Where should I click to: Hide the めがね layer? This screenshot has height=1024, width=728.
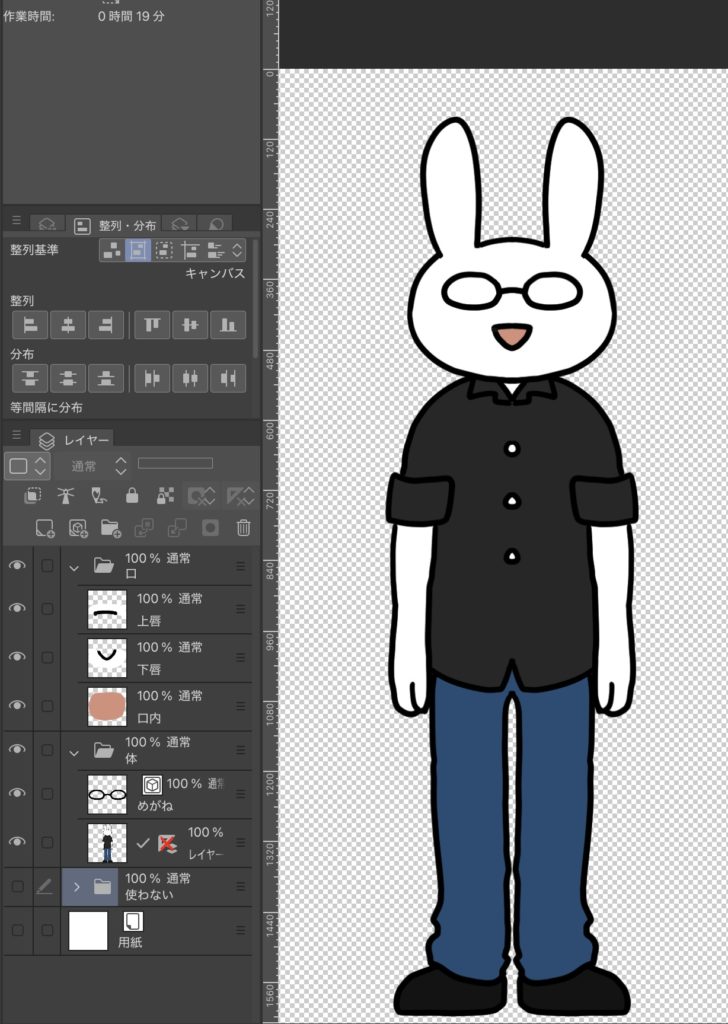[17, 793]
